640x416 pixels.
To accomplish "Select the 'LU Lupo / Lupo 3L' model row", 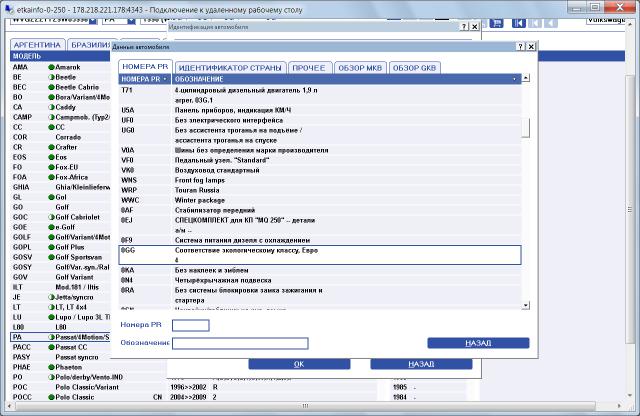I will click(x=60, y=317).
